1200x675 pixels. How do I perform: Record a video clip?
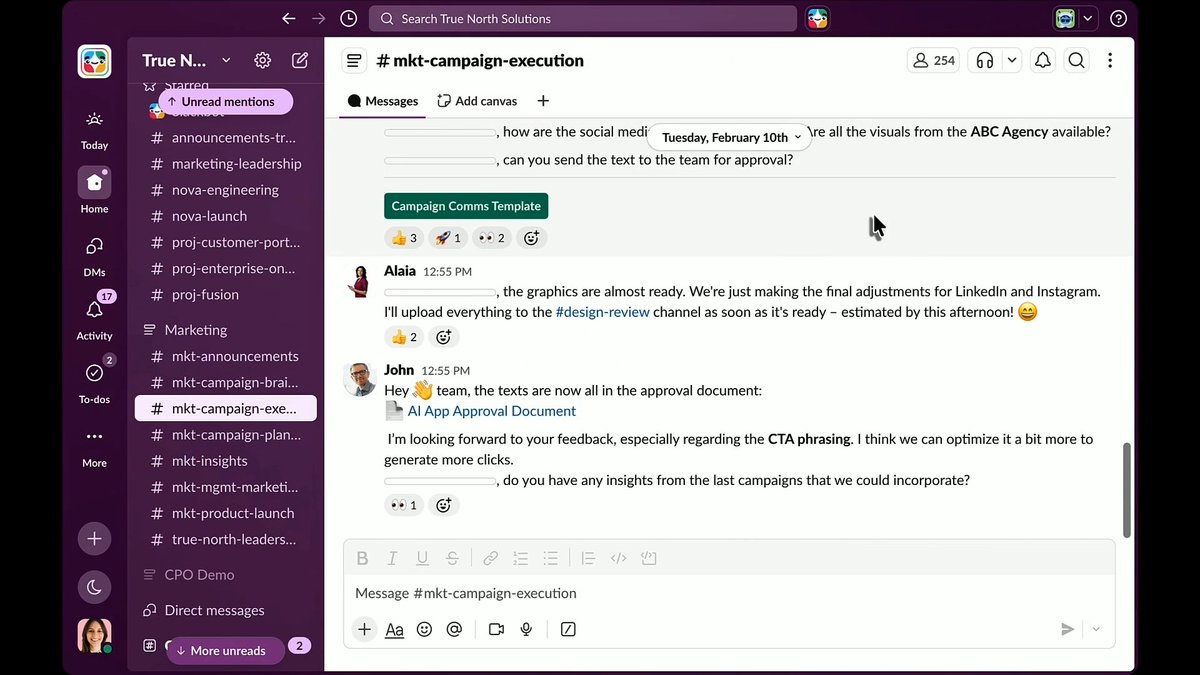point(496,629)
